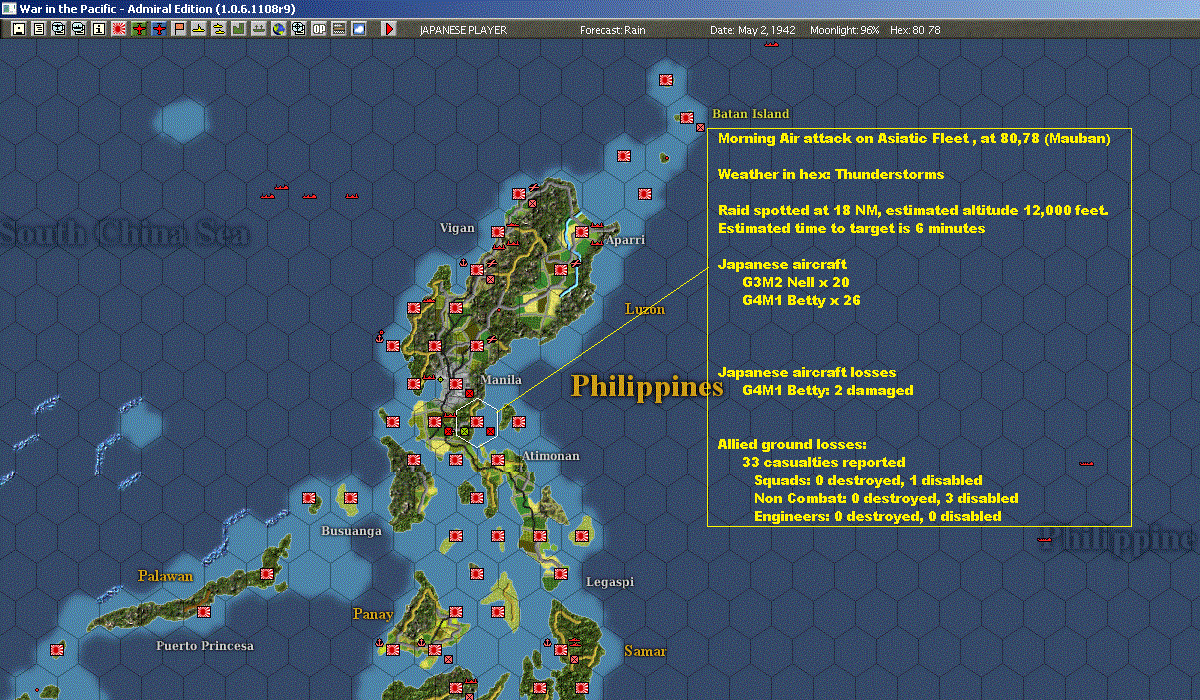Click the 'Moonlight: 96%' status text
The image size is (1200, 700).
[845, 30]
